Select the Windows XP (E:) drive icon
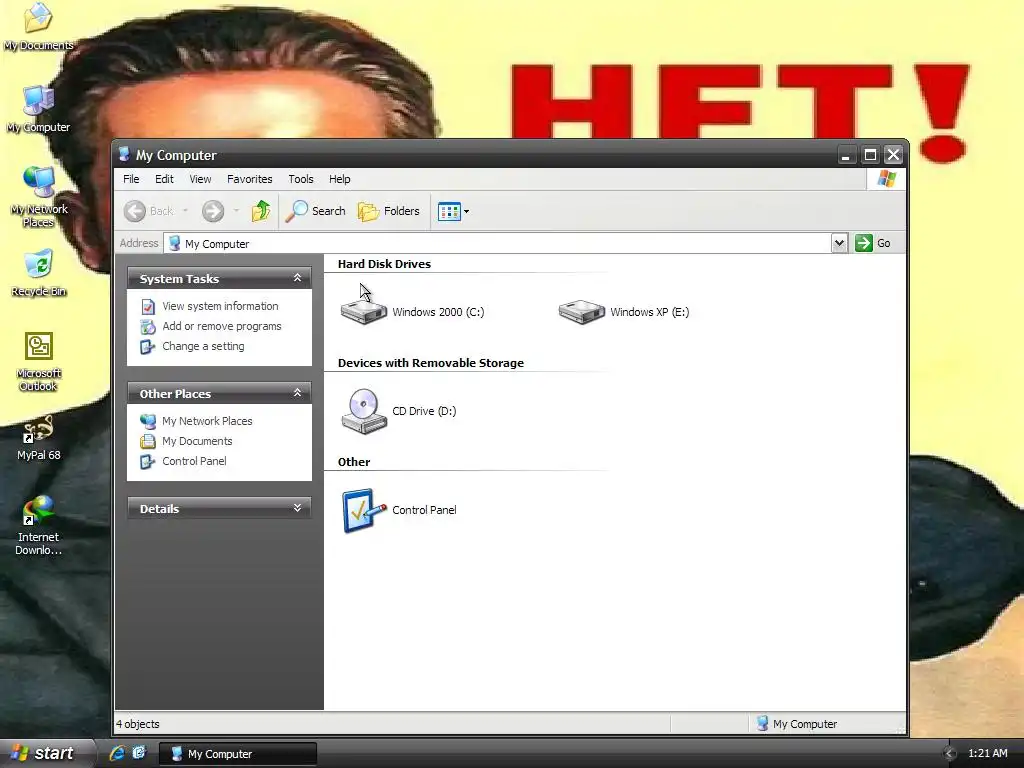Image resolution: width=1024 pixels, height=768 pixels. point(582,311)
